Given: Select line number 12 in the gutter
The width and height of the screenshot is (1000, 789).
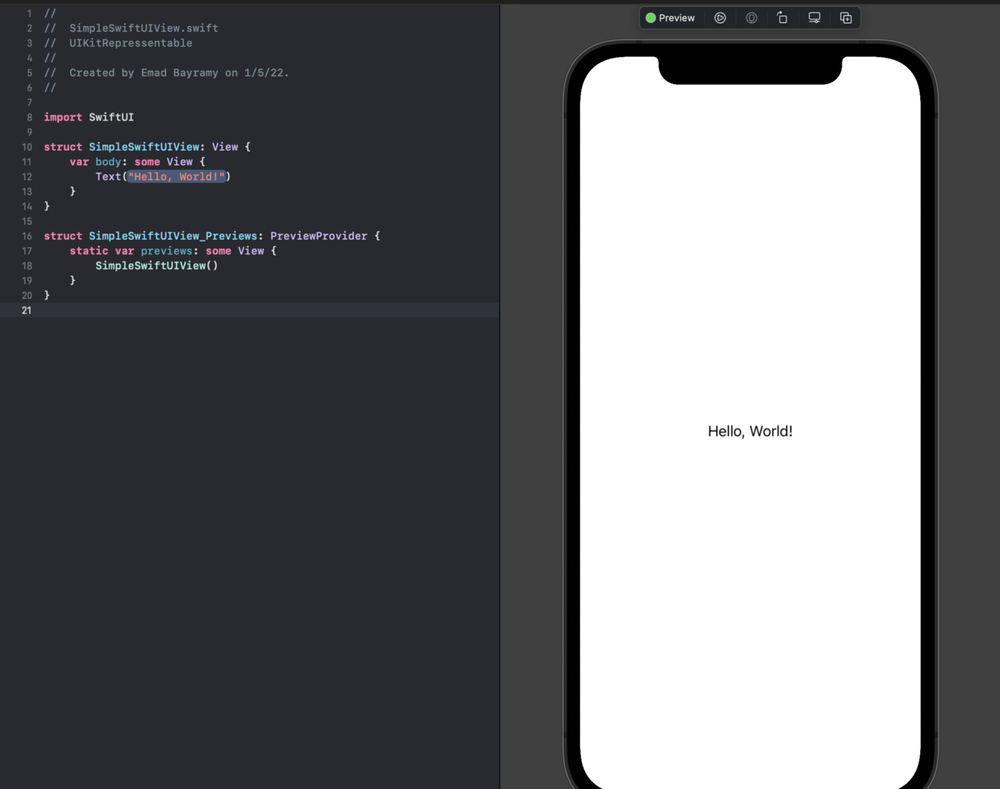Looking at the screenshot, I should coord(27,176).
